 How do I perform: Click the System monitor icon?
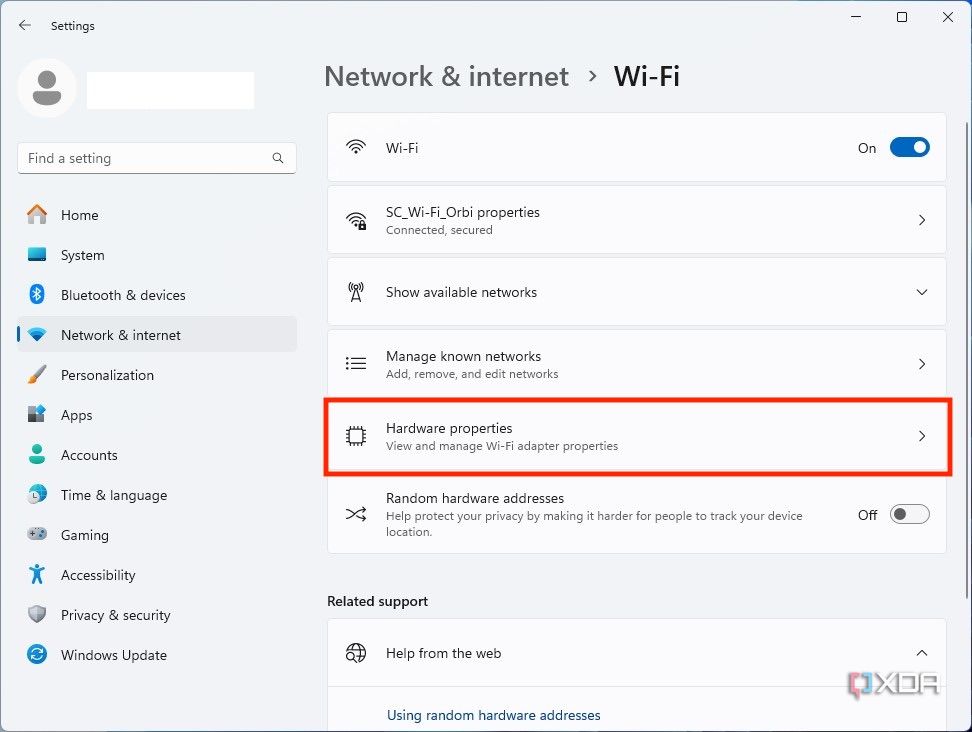(x=37, y=255)
